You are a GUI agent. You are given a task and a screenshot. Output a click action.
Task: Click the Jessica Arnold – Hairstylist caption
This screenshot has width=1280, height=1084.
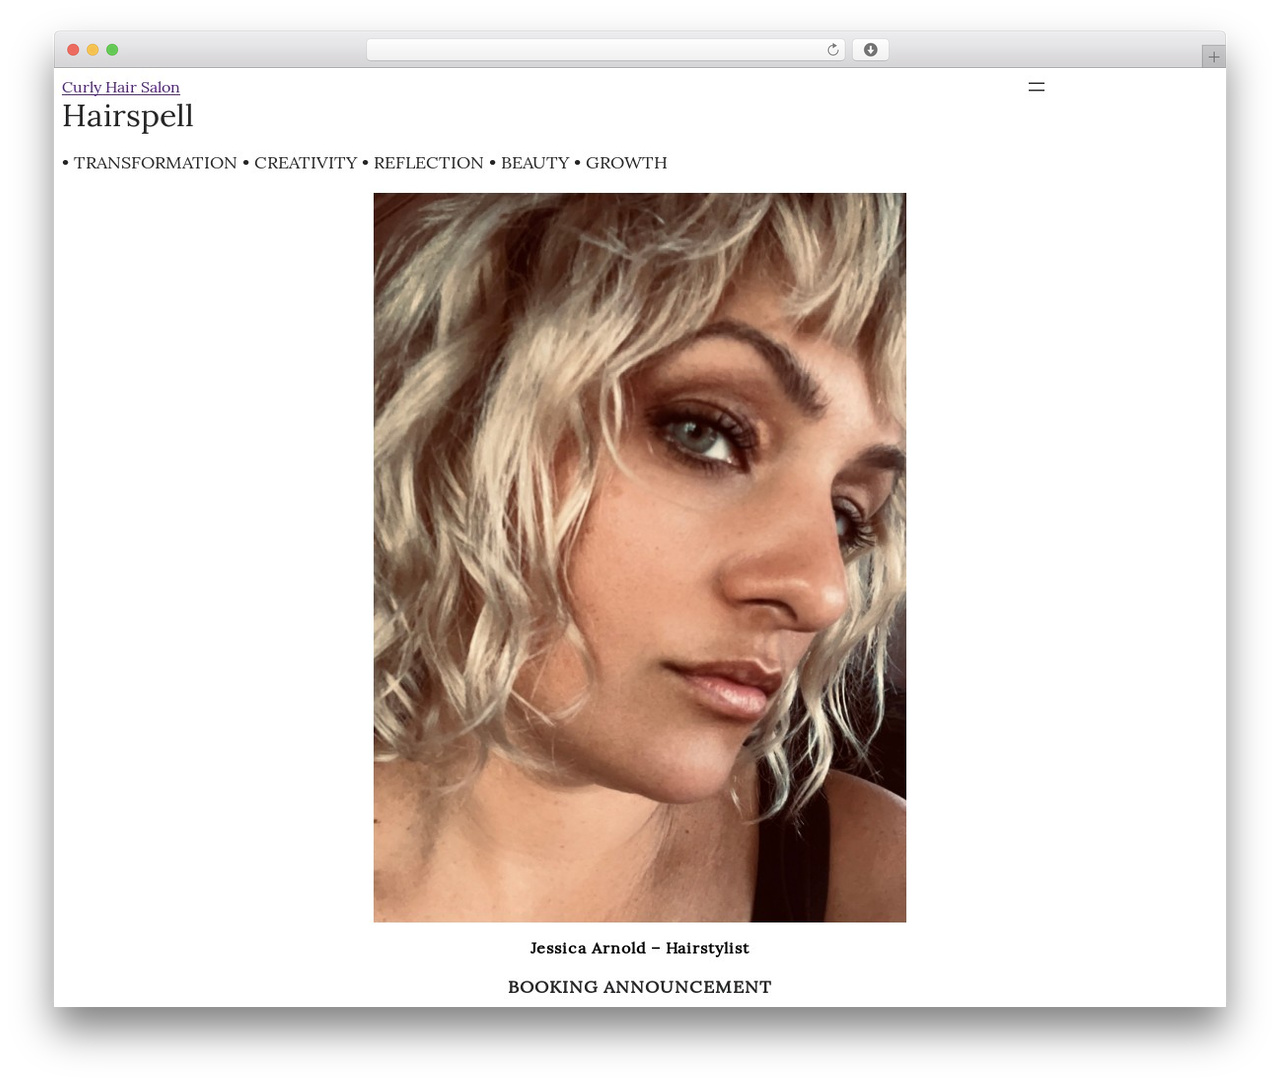click(640, 948)
